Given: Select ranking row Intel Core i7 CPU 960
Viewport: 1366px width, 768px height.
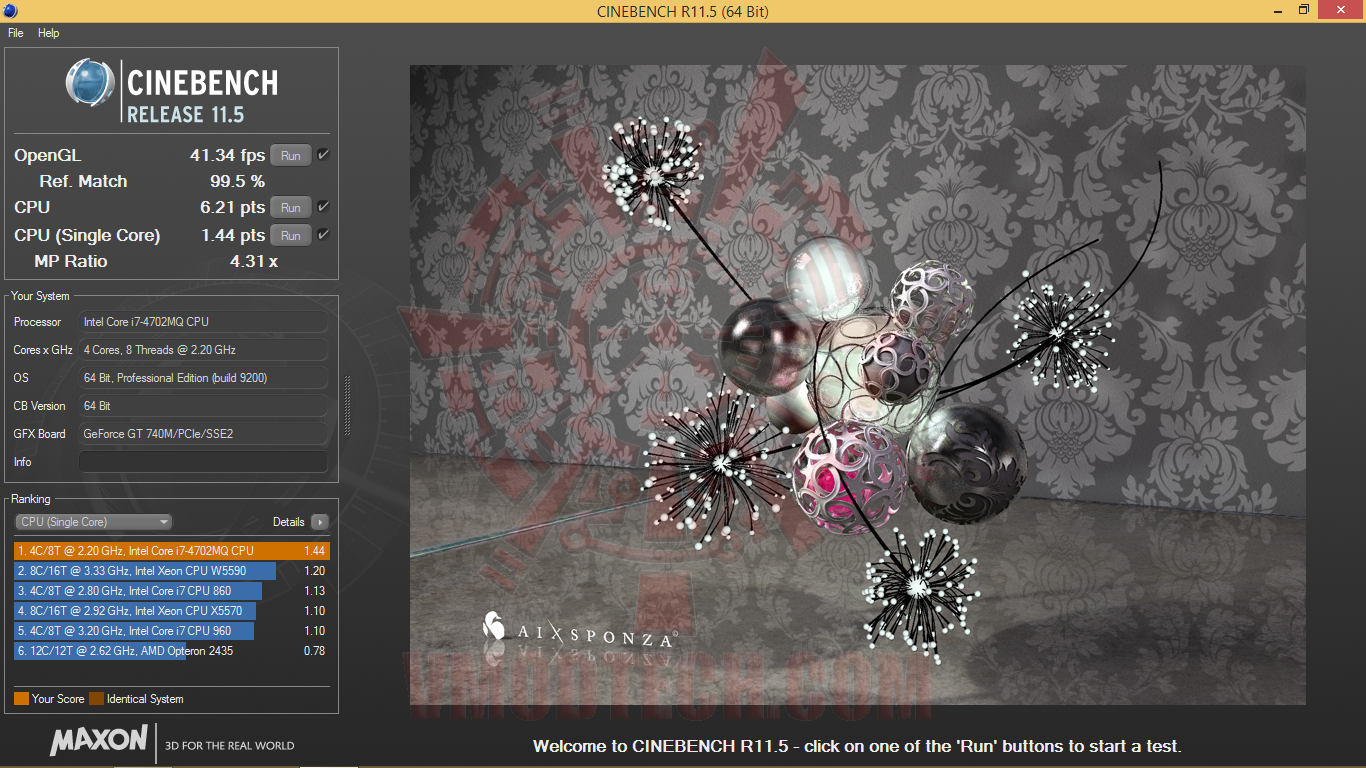Looking at the screenshot, I should [171, 631].
